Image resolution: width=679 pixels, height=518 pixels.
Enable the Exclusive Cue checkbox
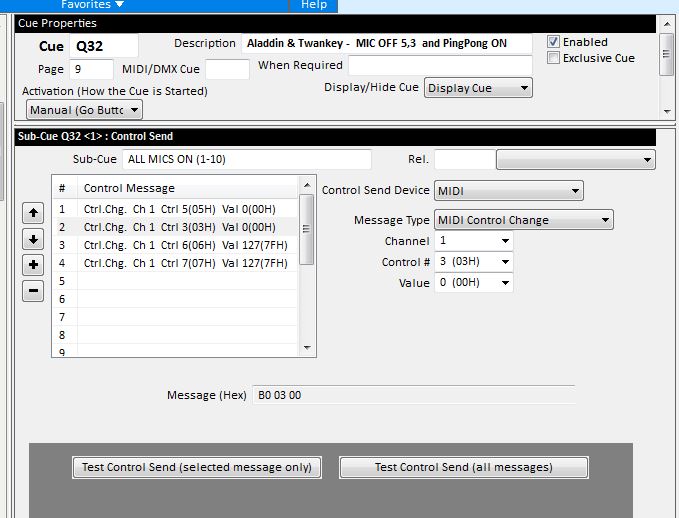554,58
